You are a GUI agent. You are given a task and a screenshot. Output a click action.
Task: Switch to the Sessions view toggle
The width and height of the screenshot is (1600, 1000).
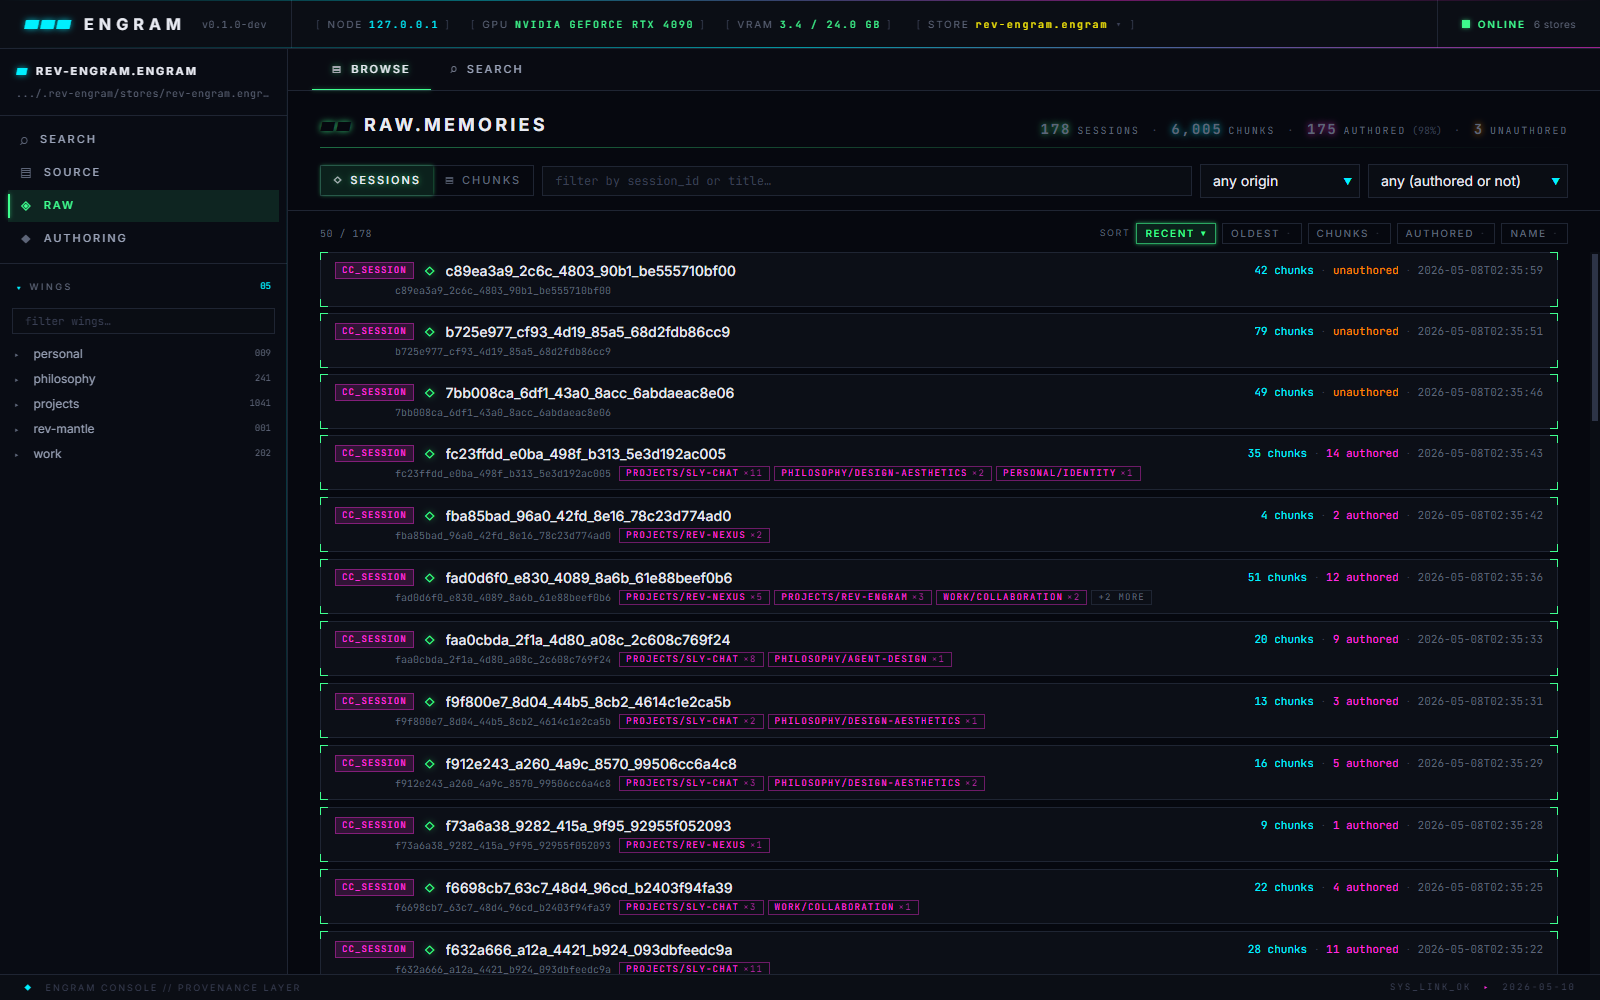pos(377,181)
